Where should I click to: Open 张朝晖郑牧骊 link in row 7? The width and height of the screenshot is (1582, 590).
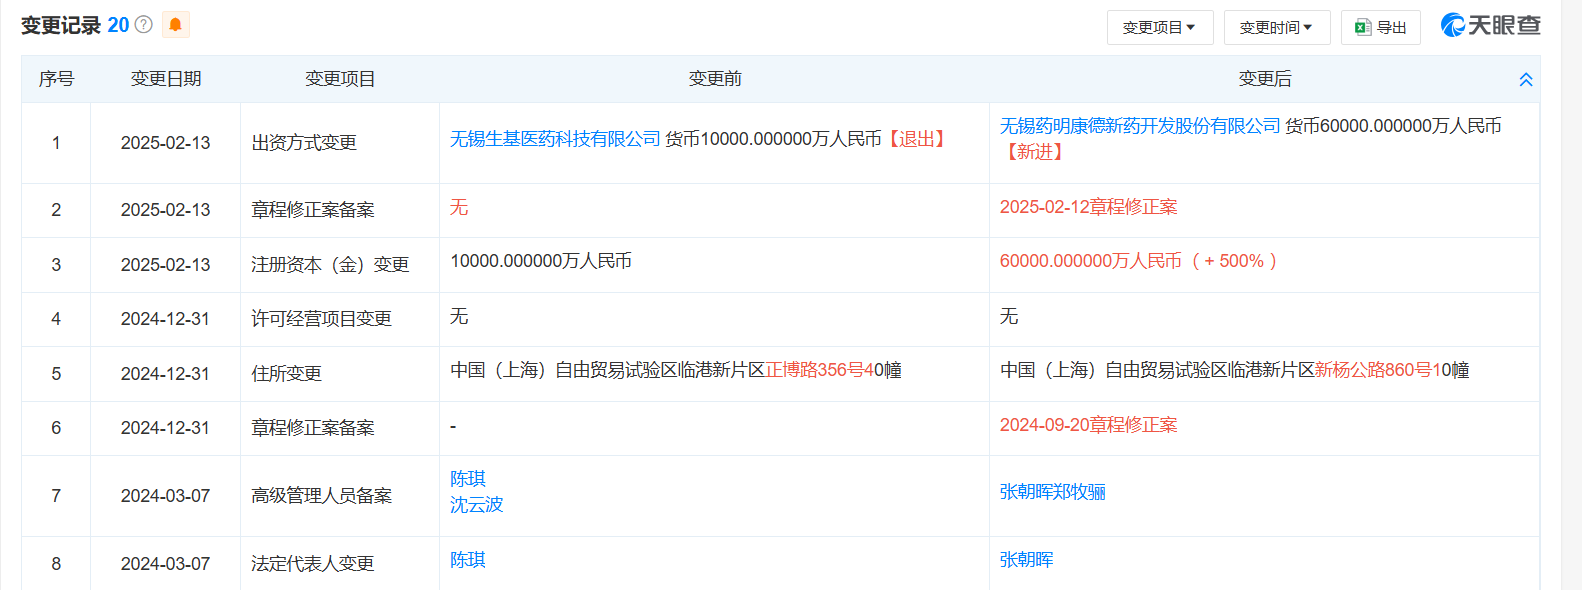pos(1053,492)
